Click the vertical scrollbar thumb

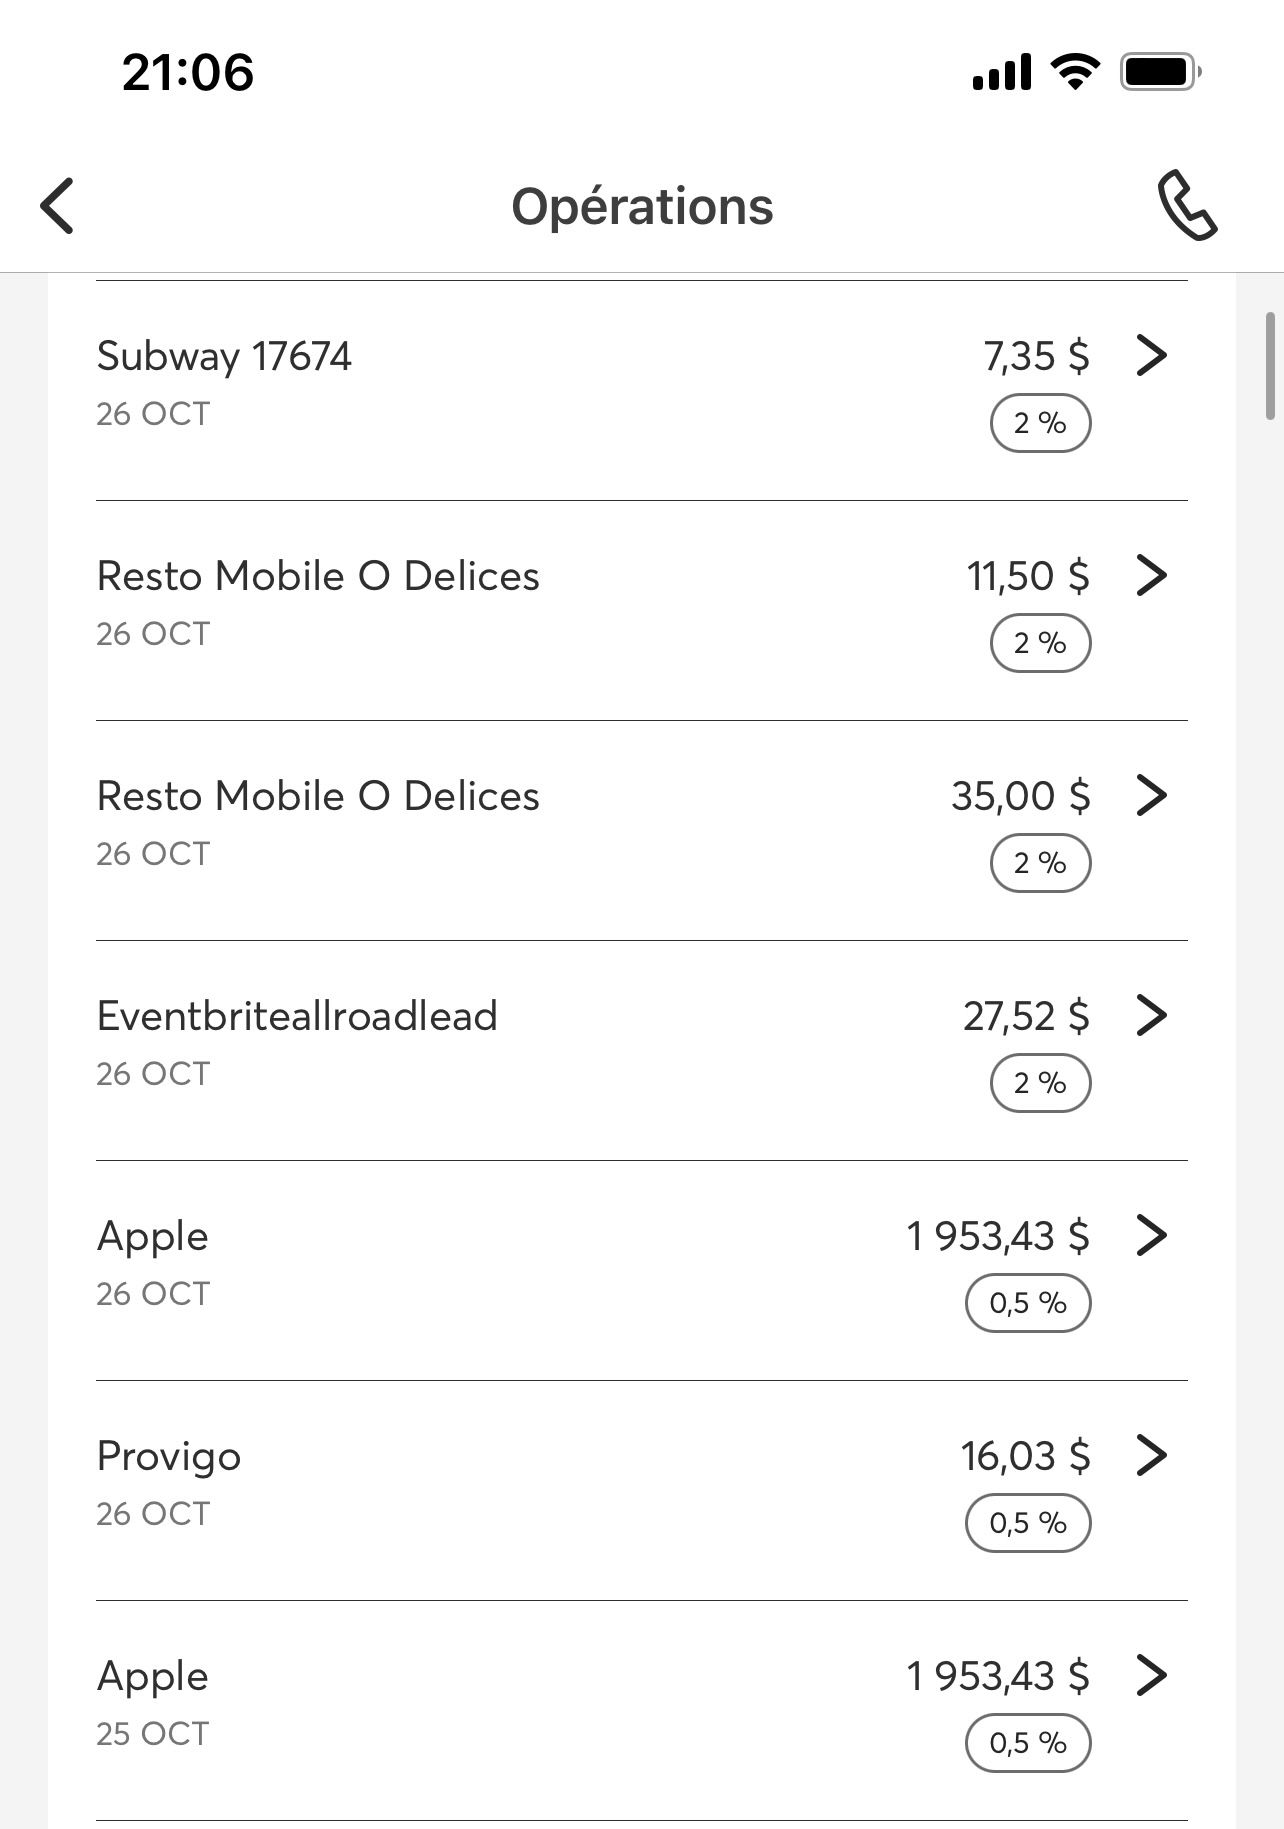click(1270, 366)
